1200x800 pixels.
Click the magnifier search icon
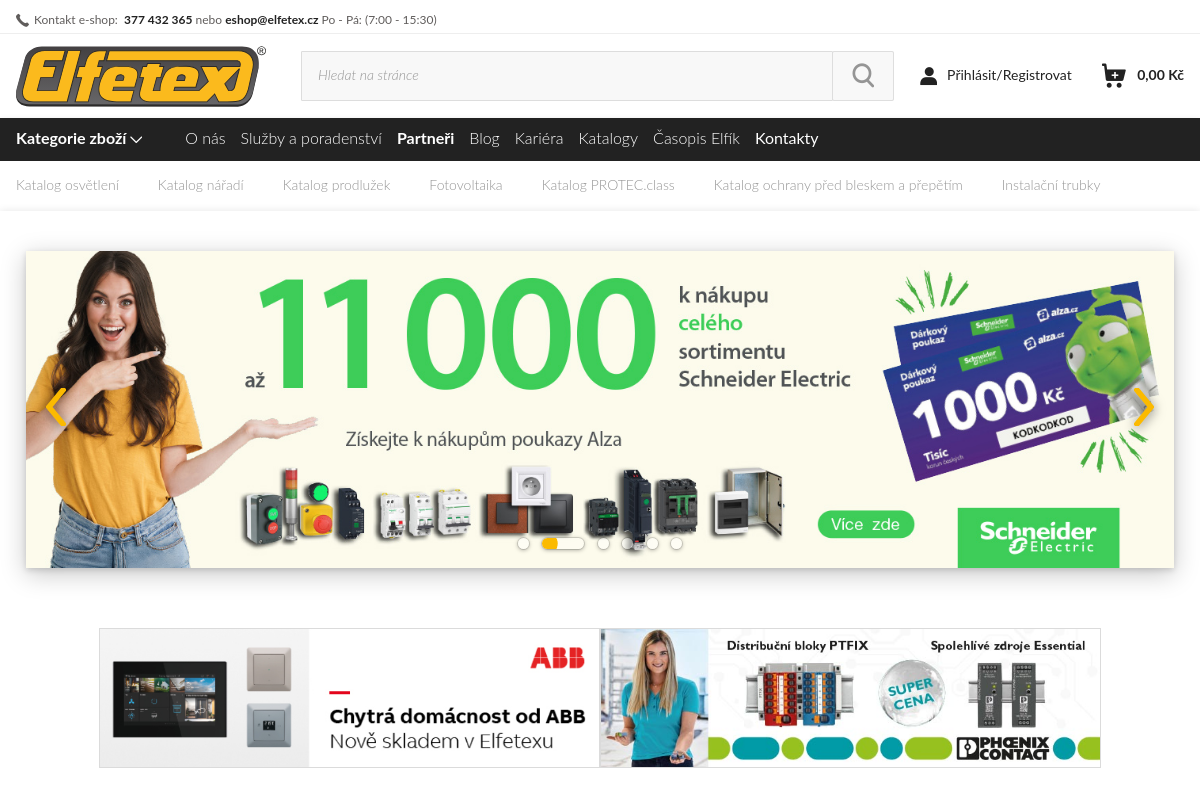pyautogui.click(x=863, y=76)
